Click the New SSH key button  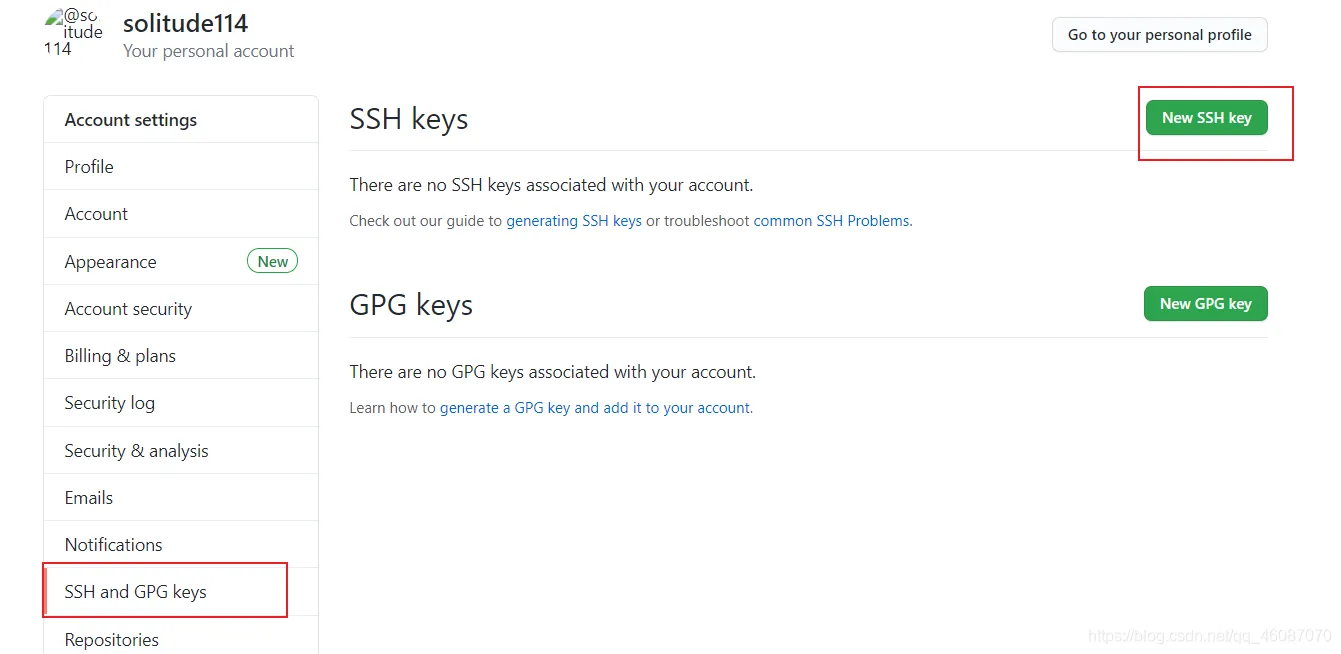click(1206, 118)
